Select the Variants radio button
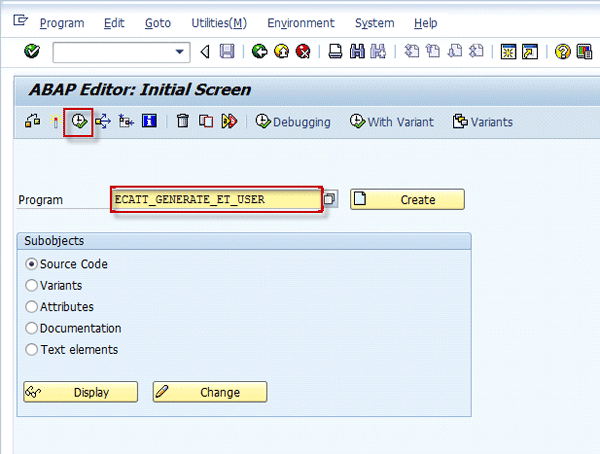 point(31,286)
